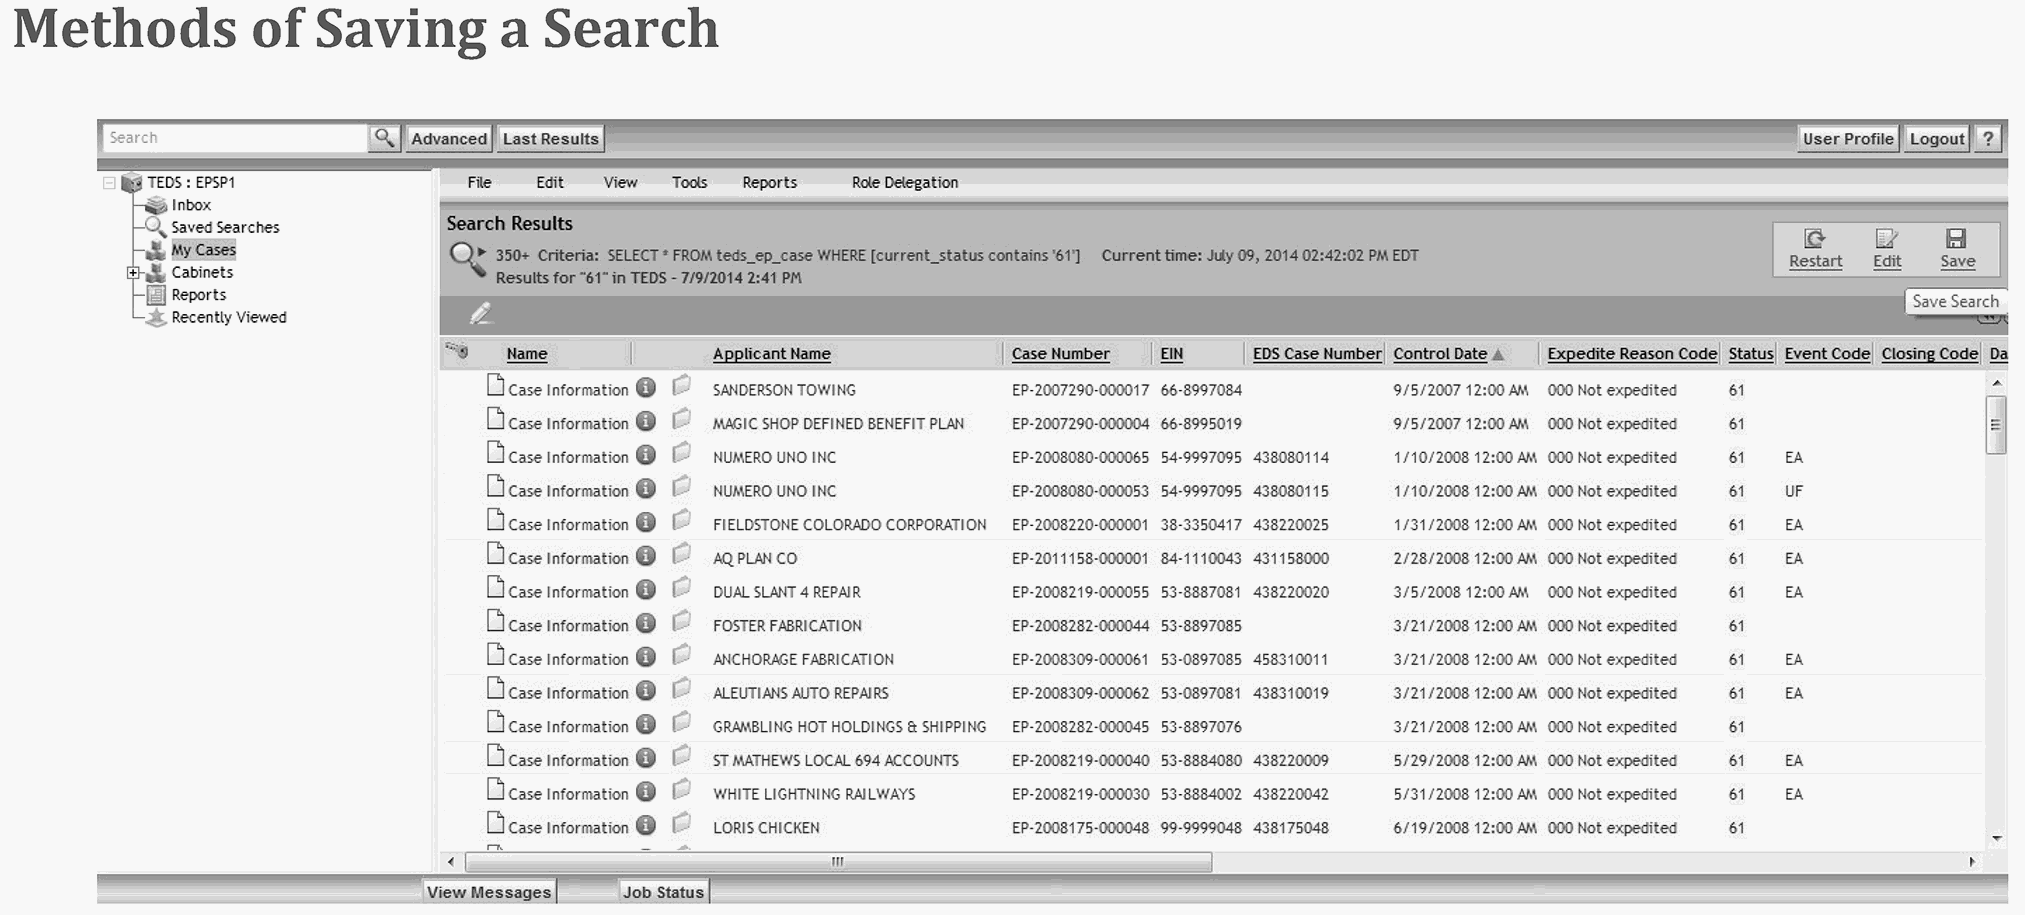This screenshot has height=915, width=2025.
Task: Click the help question mark button
Action: coord(1988,139)
